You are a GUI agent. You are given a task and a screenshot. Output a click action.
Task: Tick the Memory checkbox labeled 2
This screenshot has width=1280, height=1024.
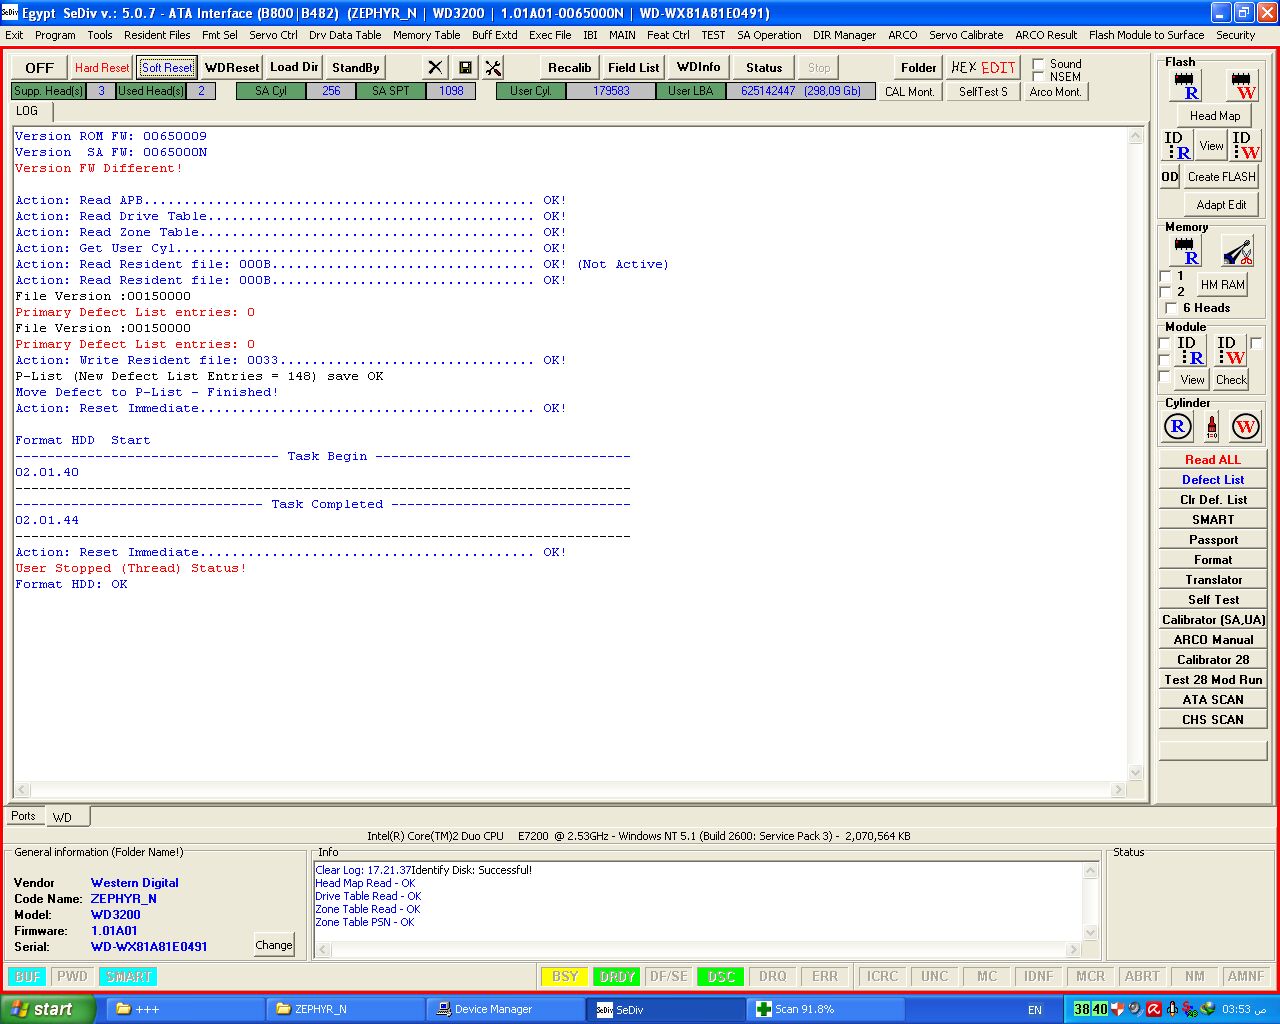1165,292
